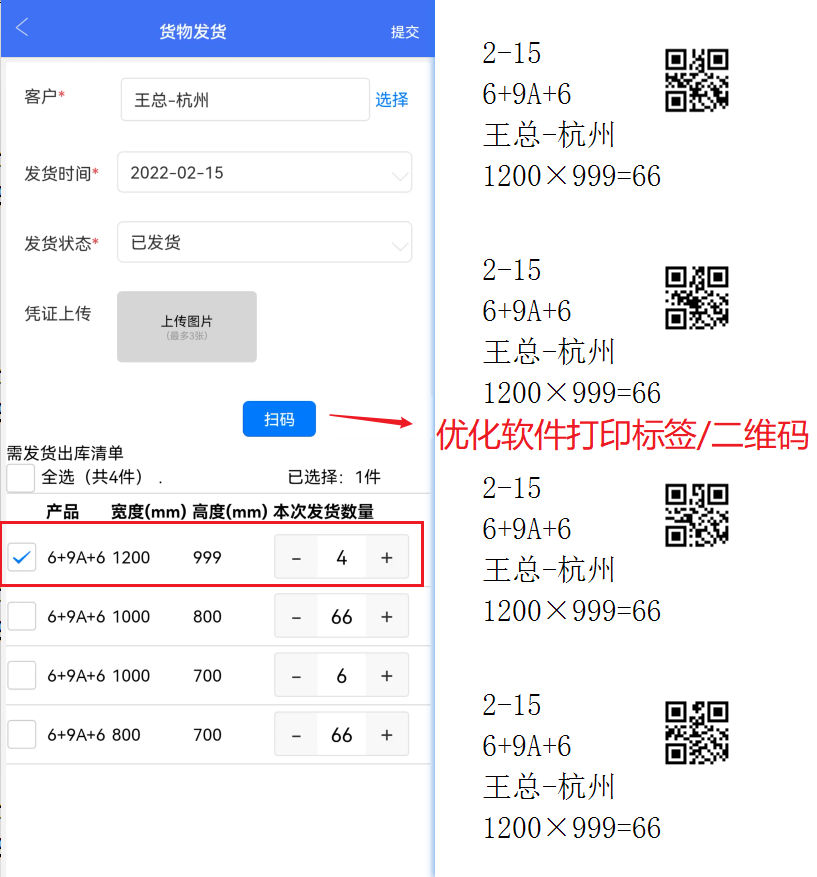The height and width of the screenshot is (877, 817).
Task: Click the 宽度(mm) column header
Action: tap(148, 511)
